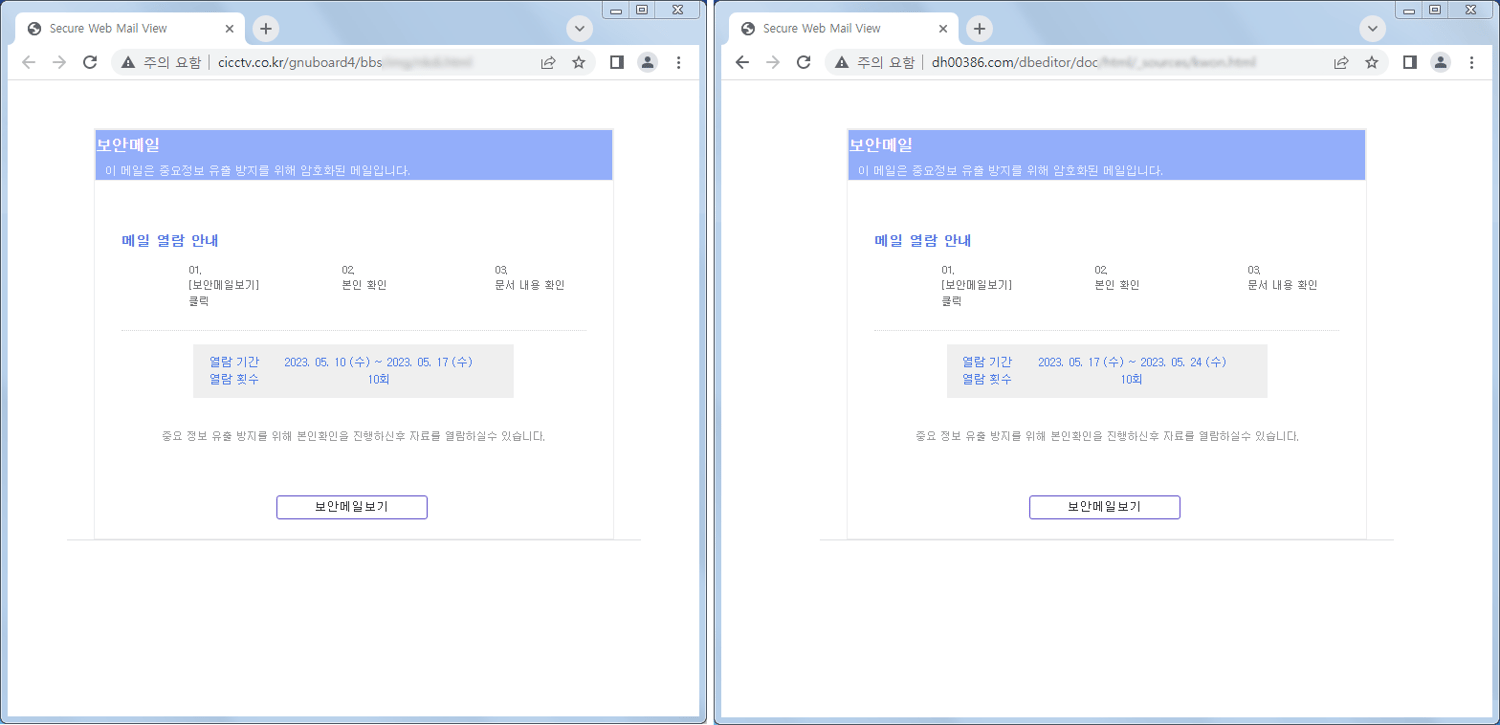Screen dimensions: 1500x725
Task: Click date range 2023. 05. 17 ~ 05. 24 in right window
Action: click(1132, 362)
